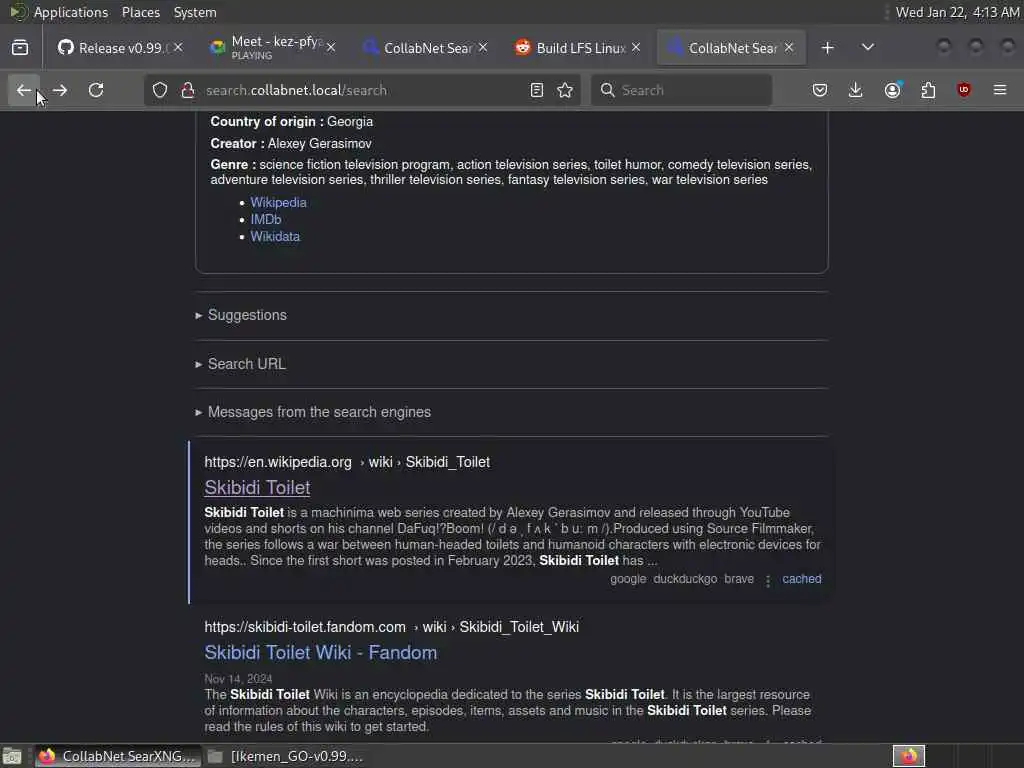Go forward one page in browser

[60, 90]
